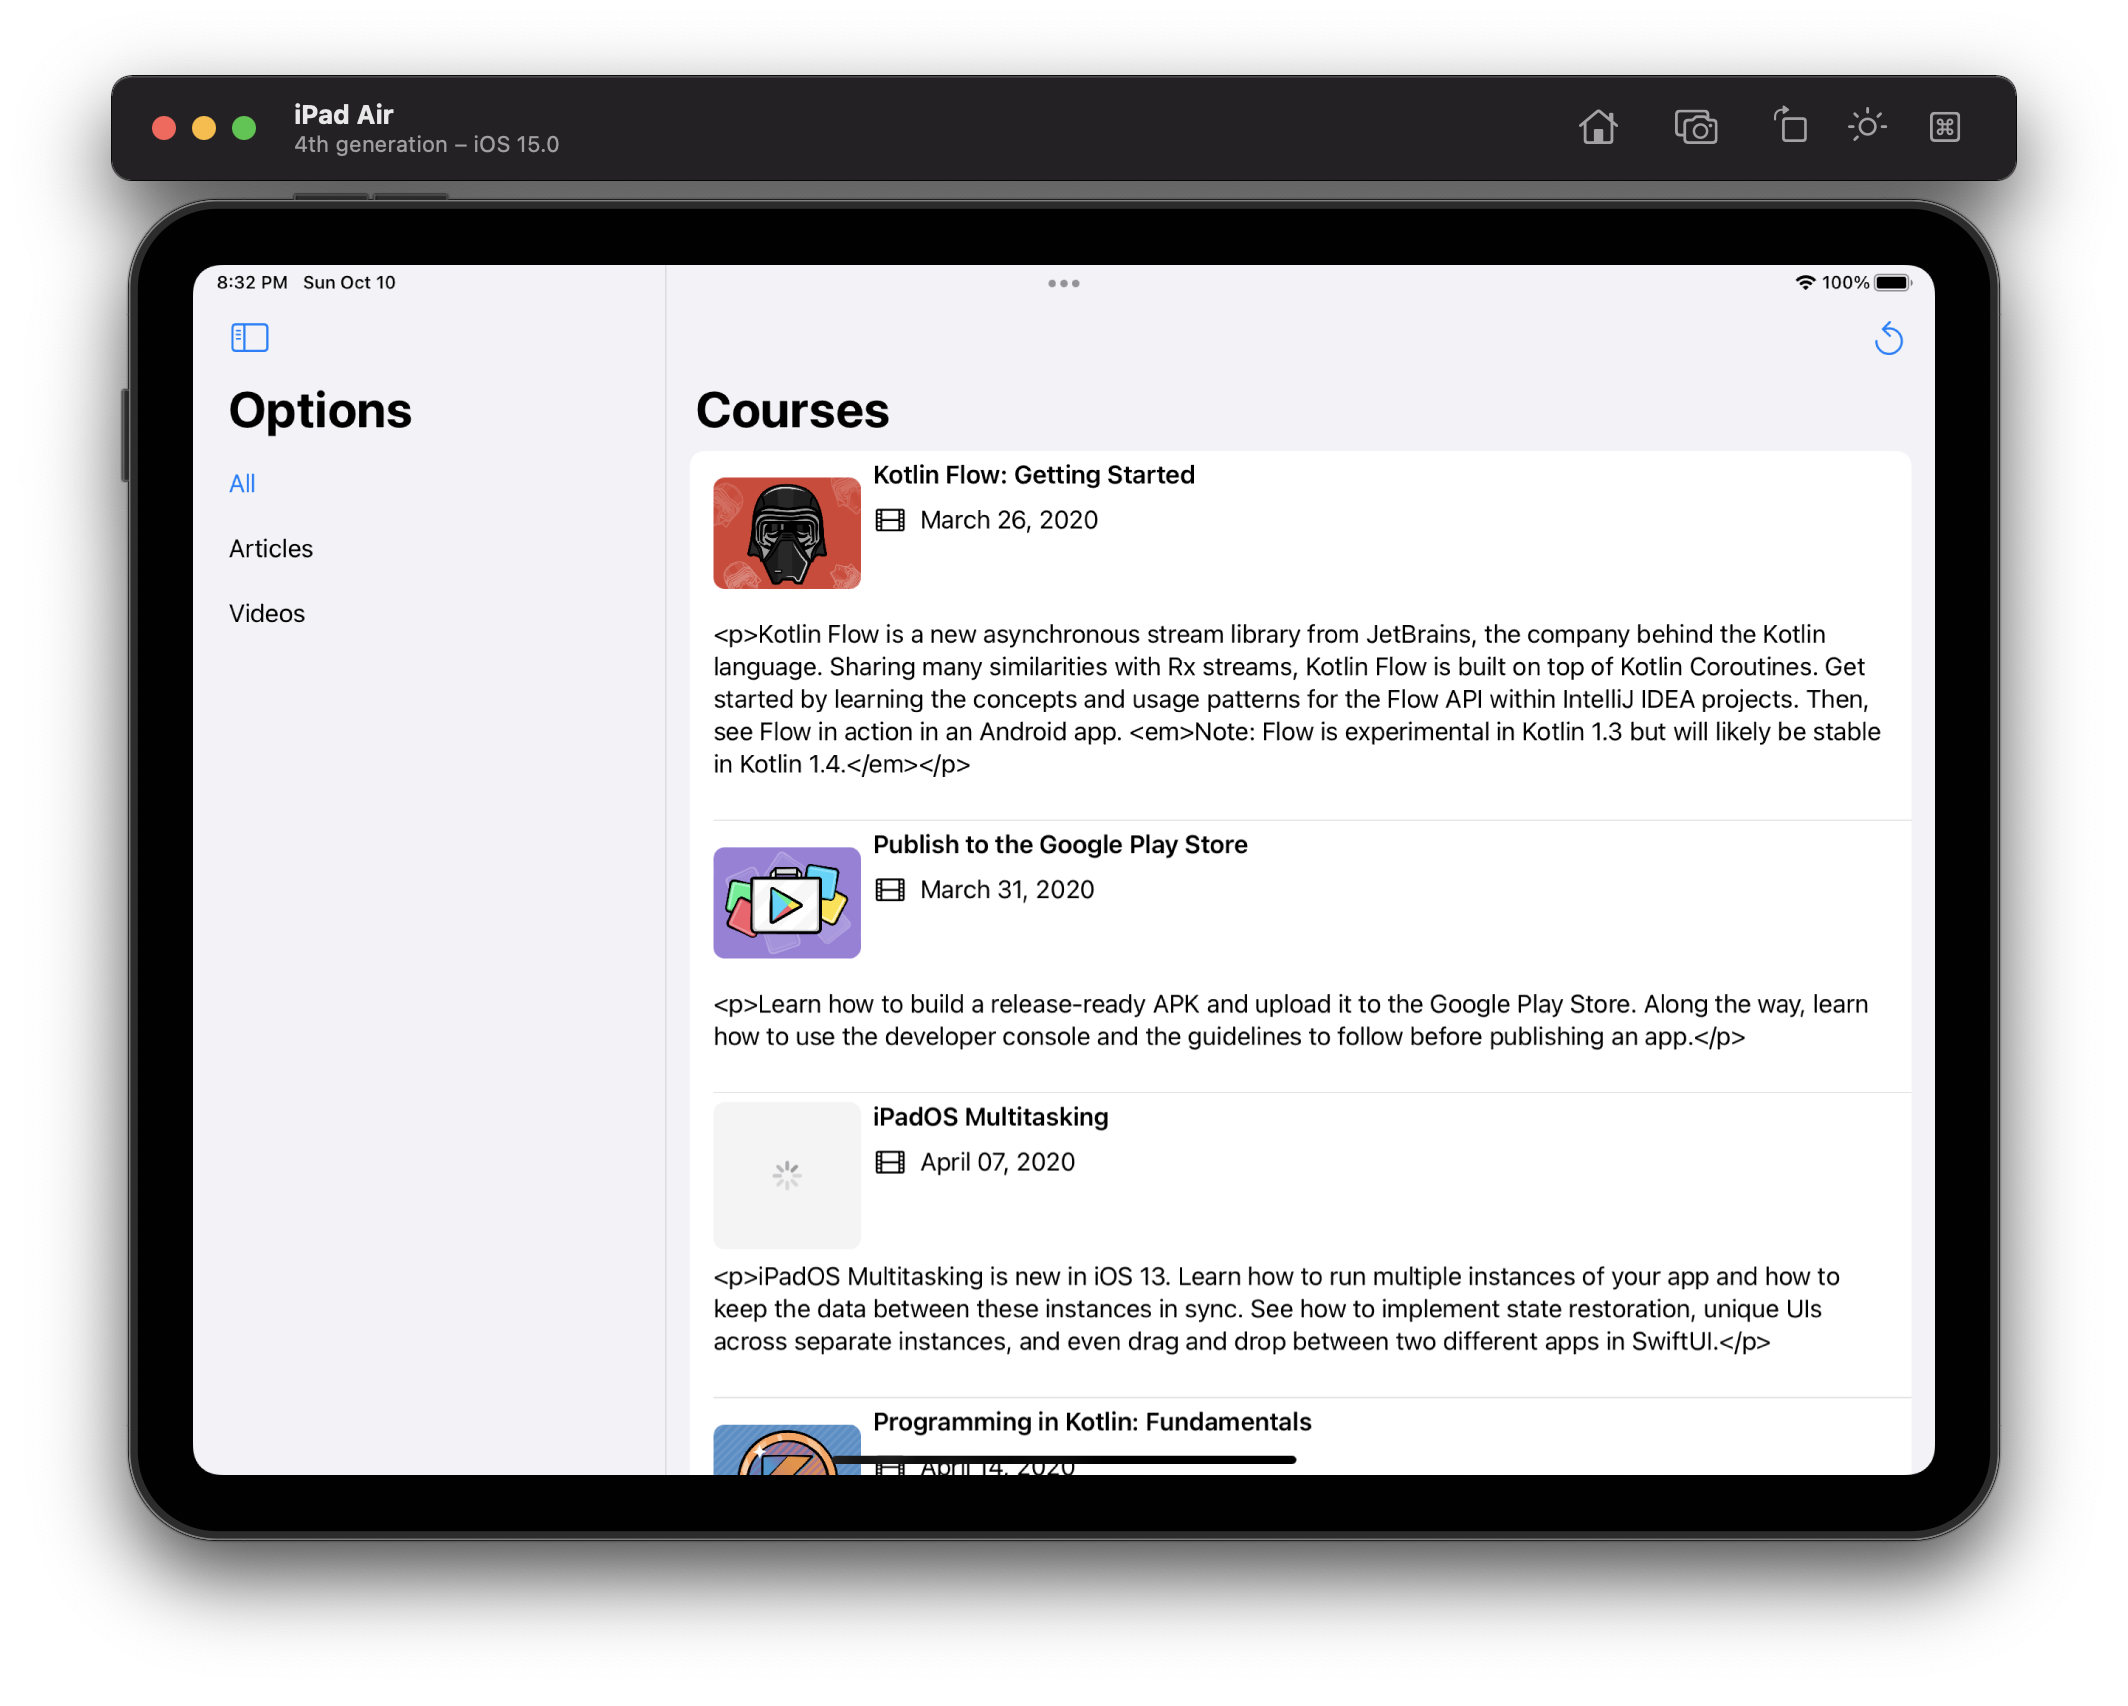Select the Articles option
Image resolution: width=2128 pixels, height=1706 pixels.
click(271, 549)
